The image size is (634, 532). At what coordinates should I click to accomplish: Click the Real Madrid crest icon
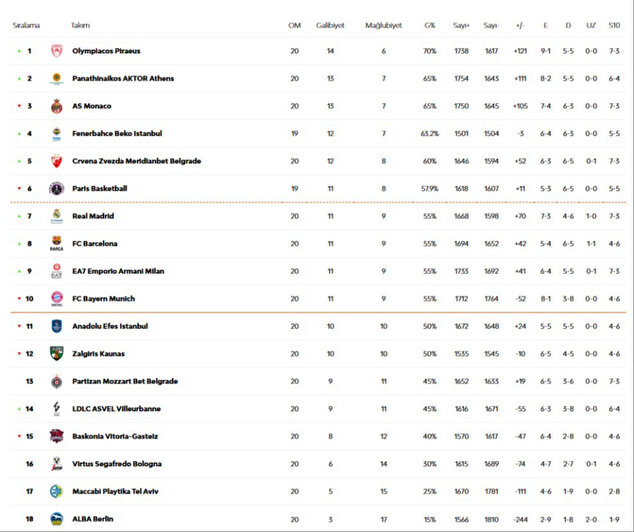coord(57,216)
